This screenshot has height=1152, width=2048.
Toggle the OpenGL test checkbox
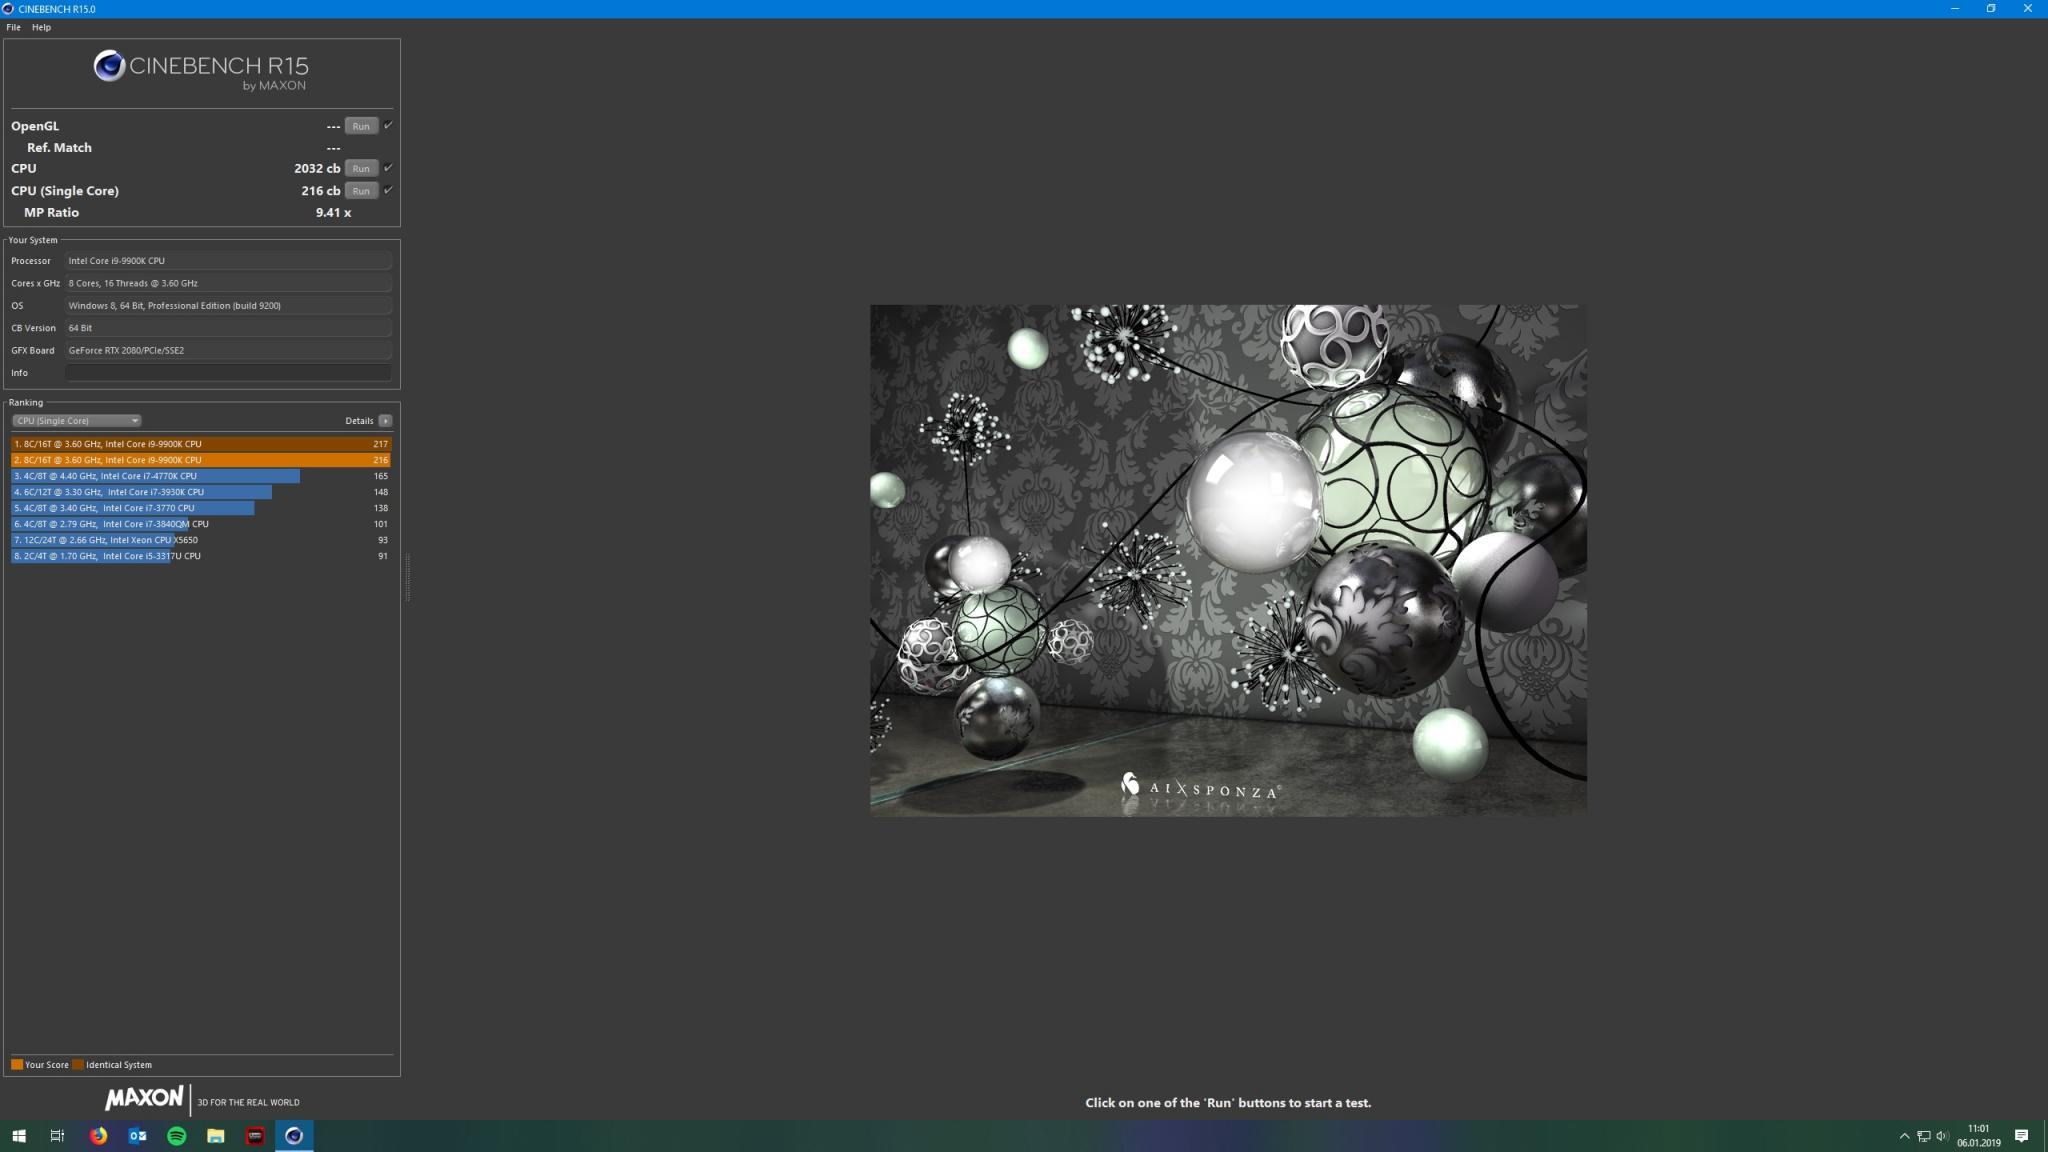pos(388,125)
